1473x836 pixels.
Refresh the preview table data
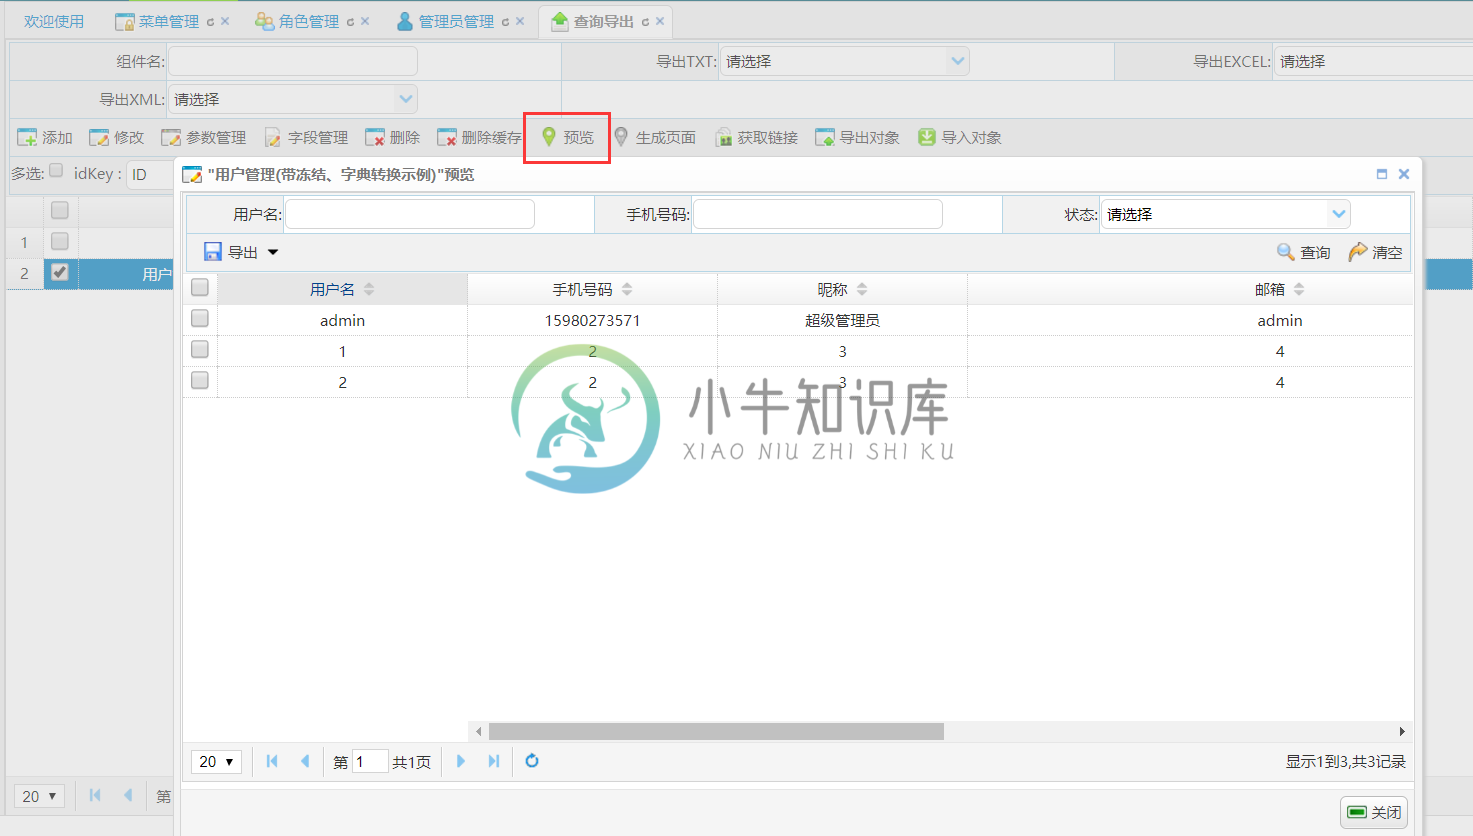point(532,761)
